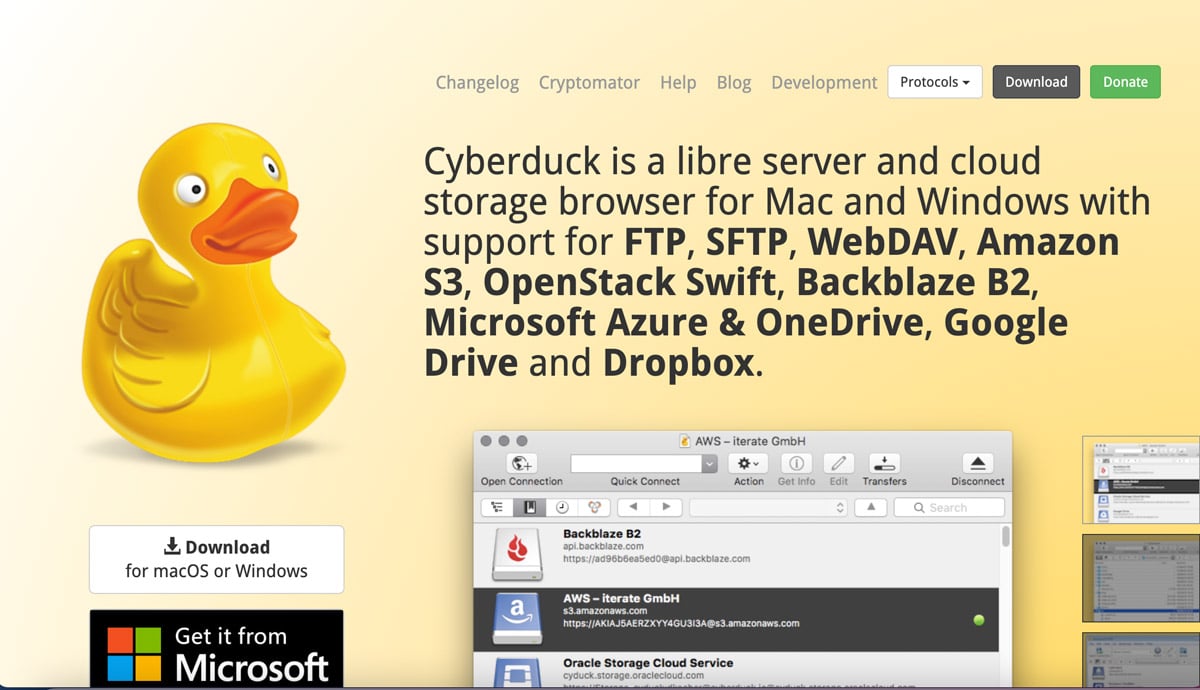Expand the Protocols dropdown
This screenshot has height=690, width=1200.
click(x=935, y=82)
